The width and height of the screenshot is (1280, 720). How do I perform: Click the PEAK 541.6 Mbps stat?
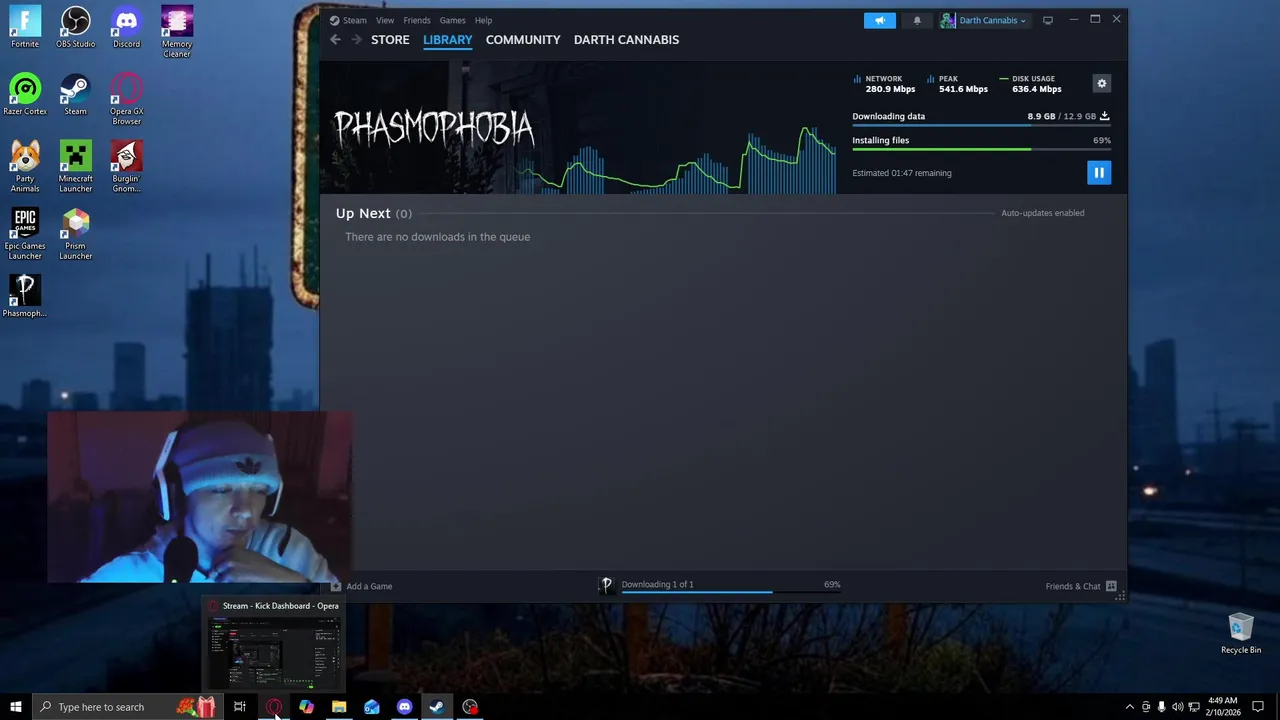coord(957,84)
